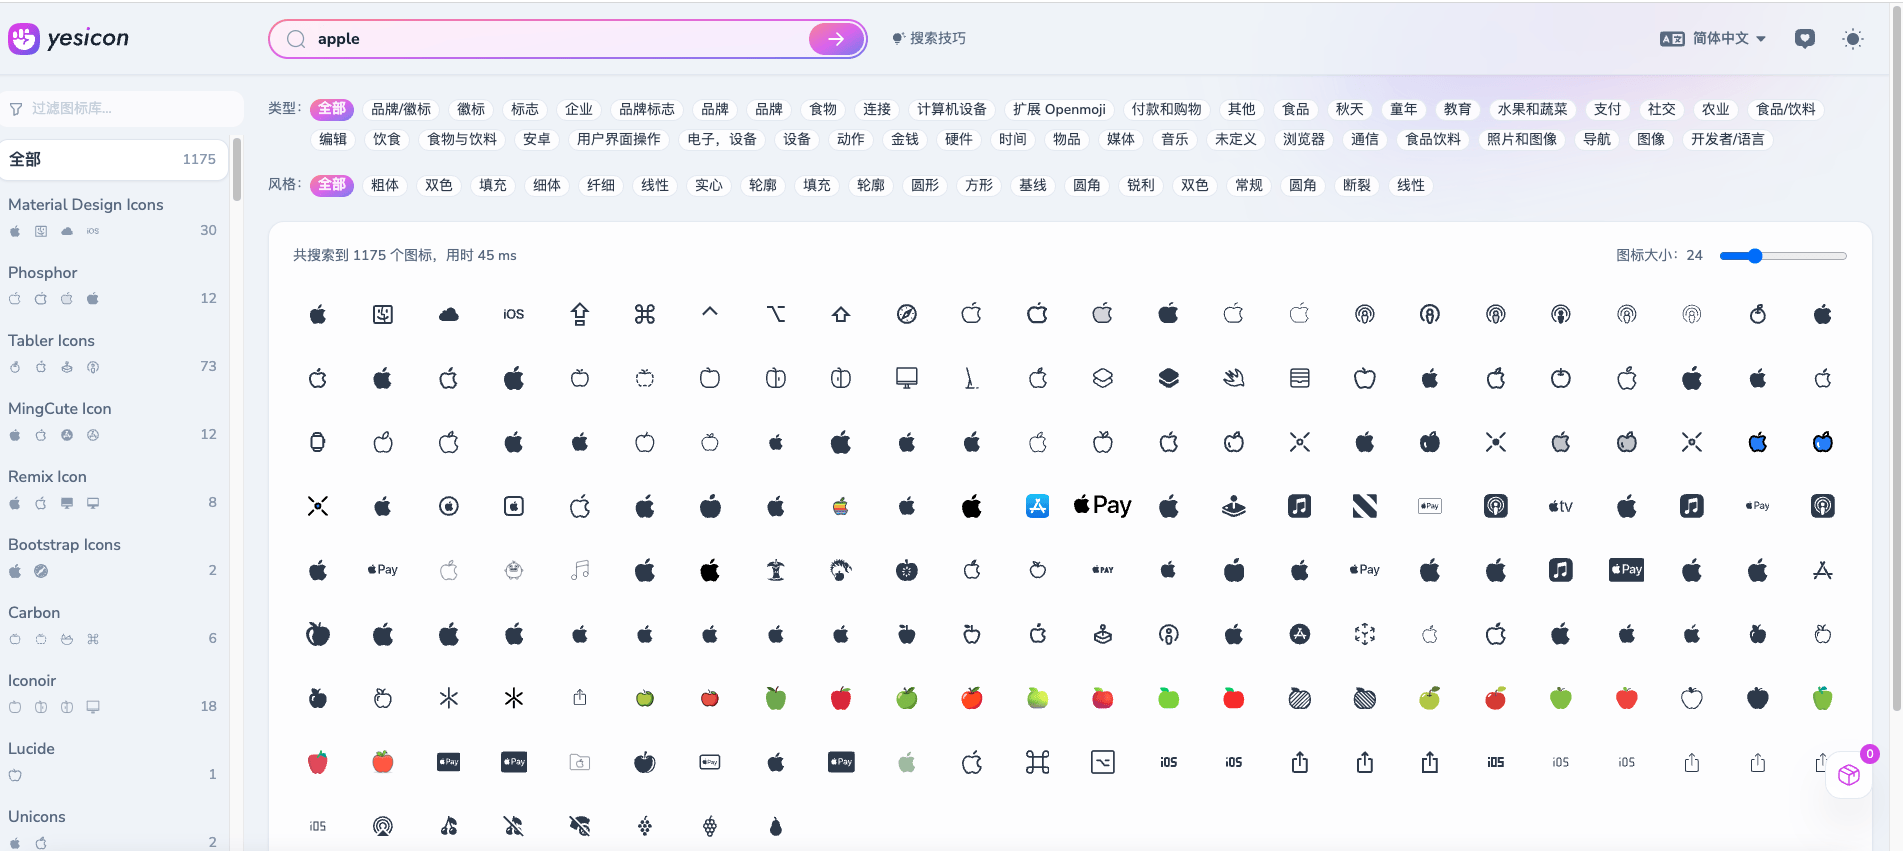Open the 搜索技巧 search tips link

pos(929,38)
